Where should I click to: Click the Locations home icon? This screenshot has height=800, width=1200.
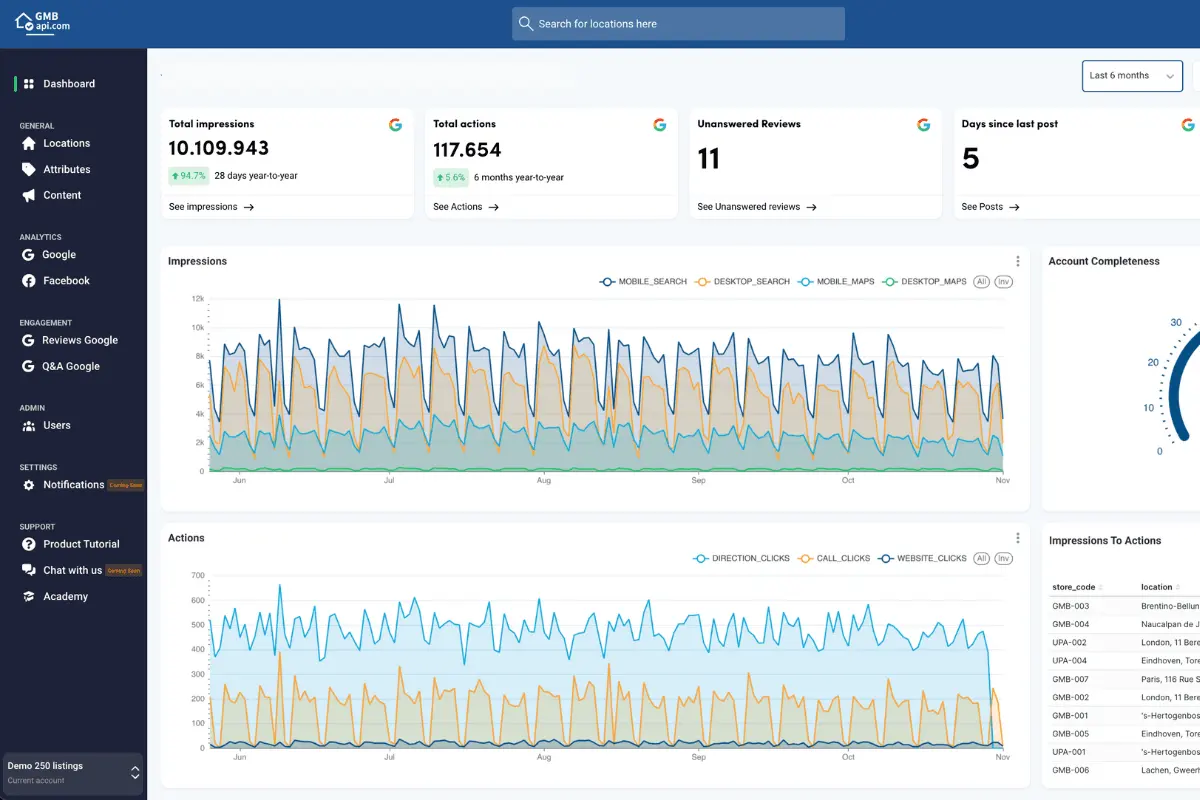point(29,143)
